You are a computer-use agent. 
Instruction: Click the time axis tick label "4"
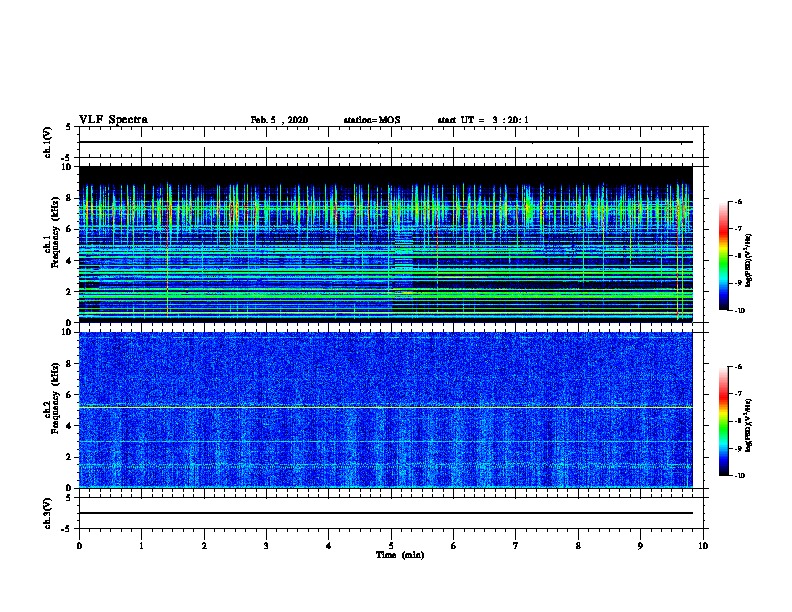click(329, 546)
